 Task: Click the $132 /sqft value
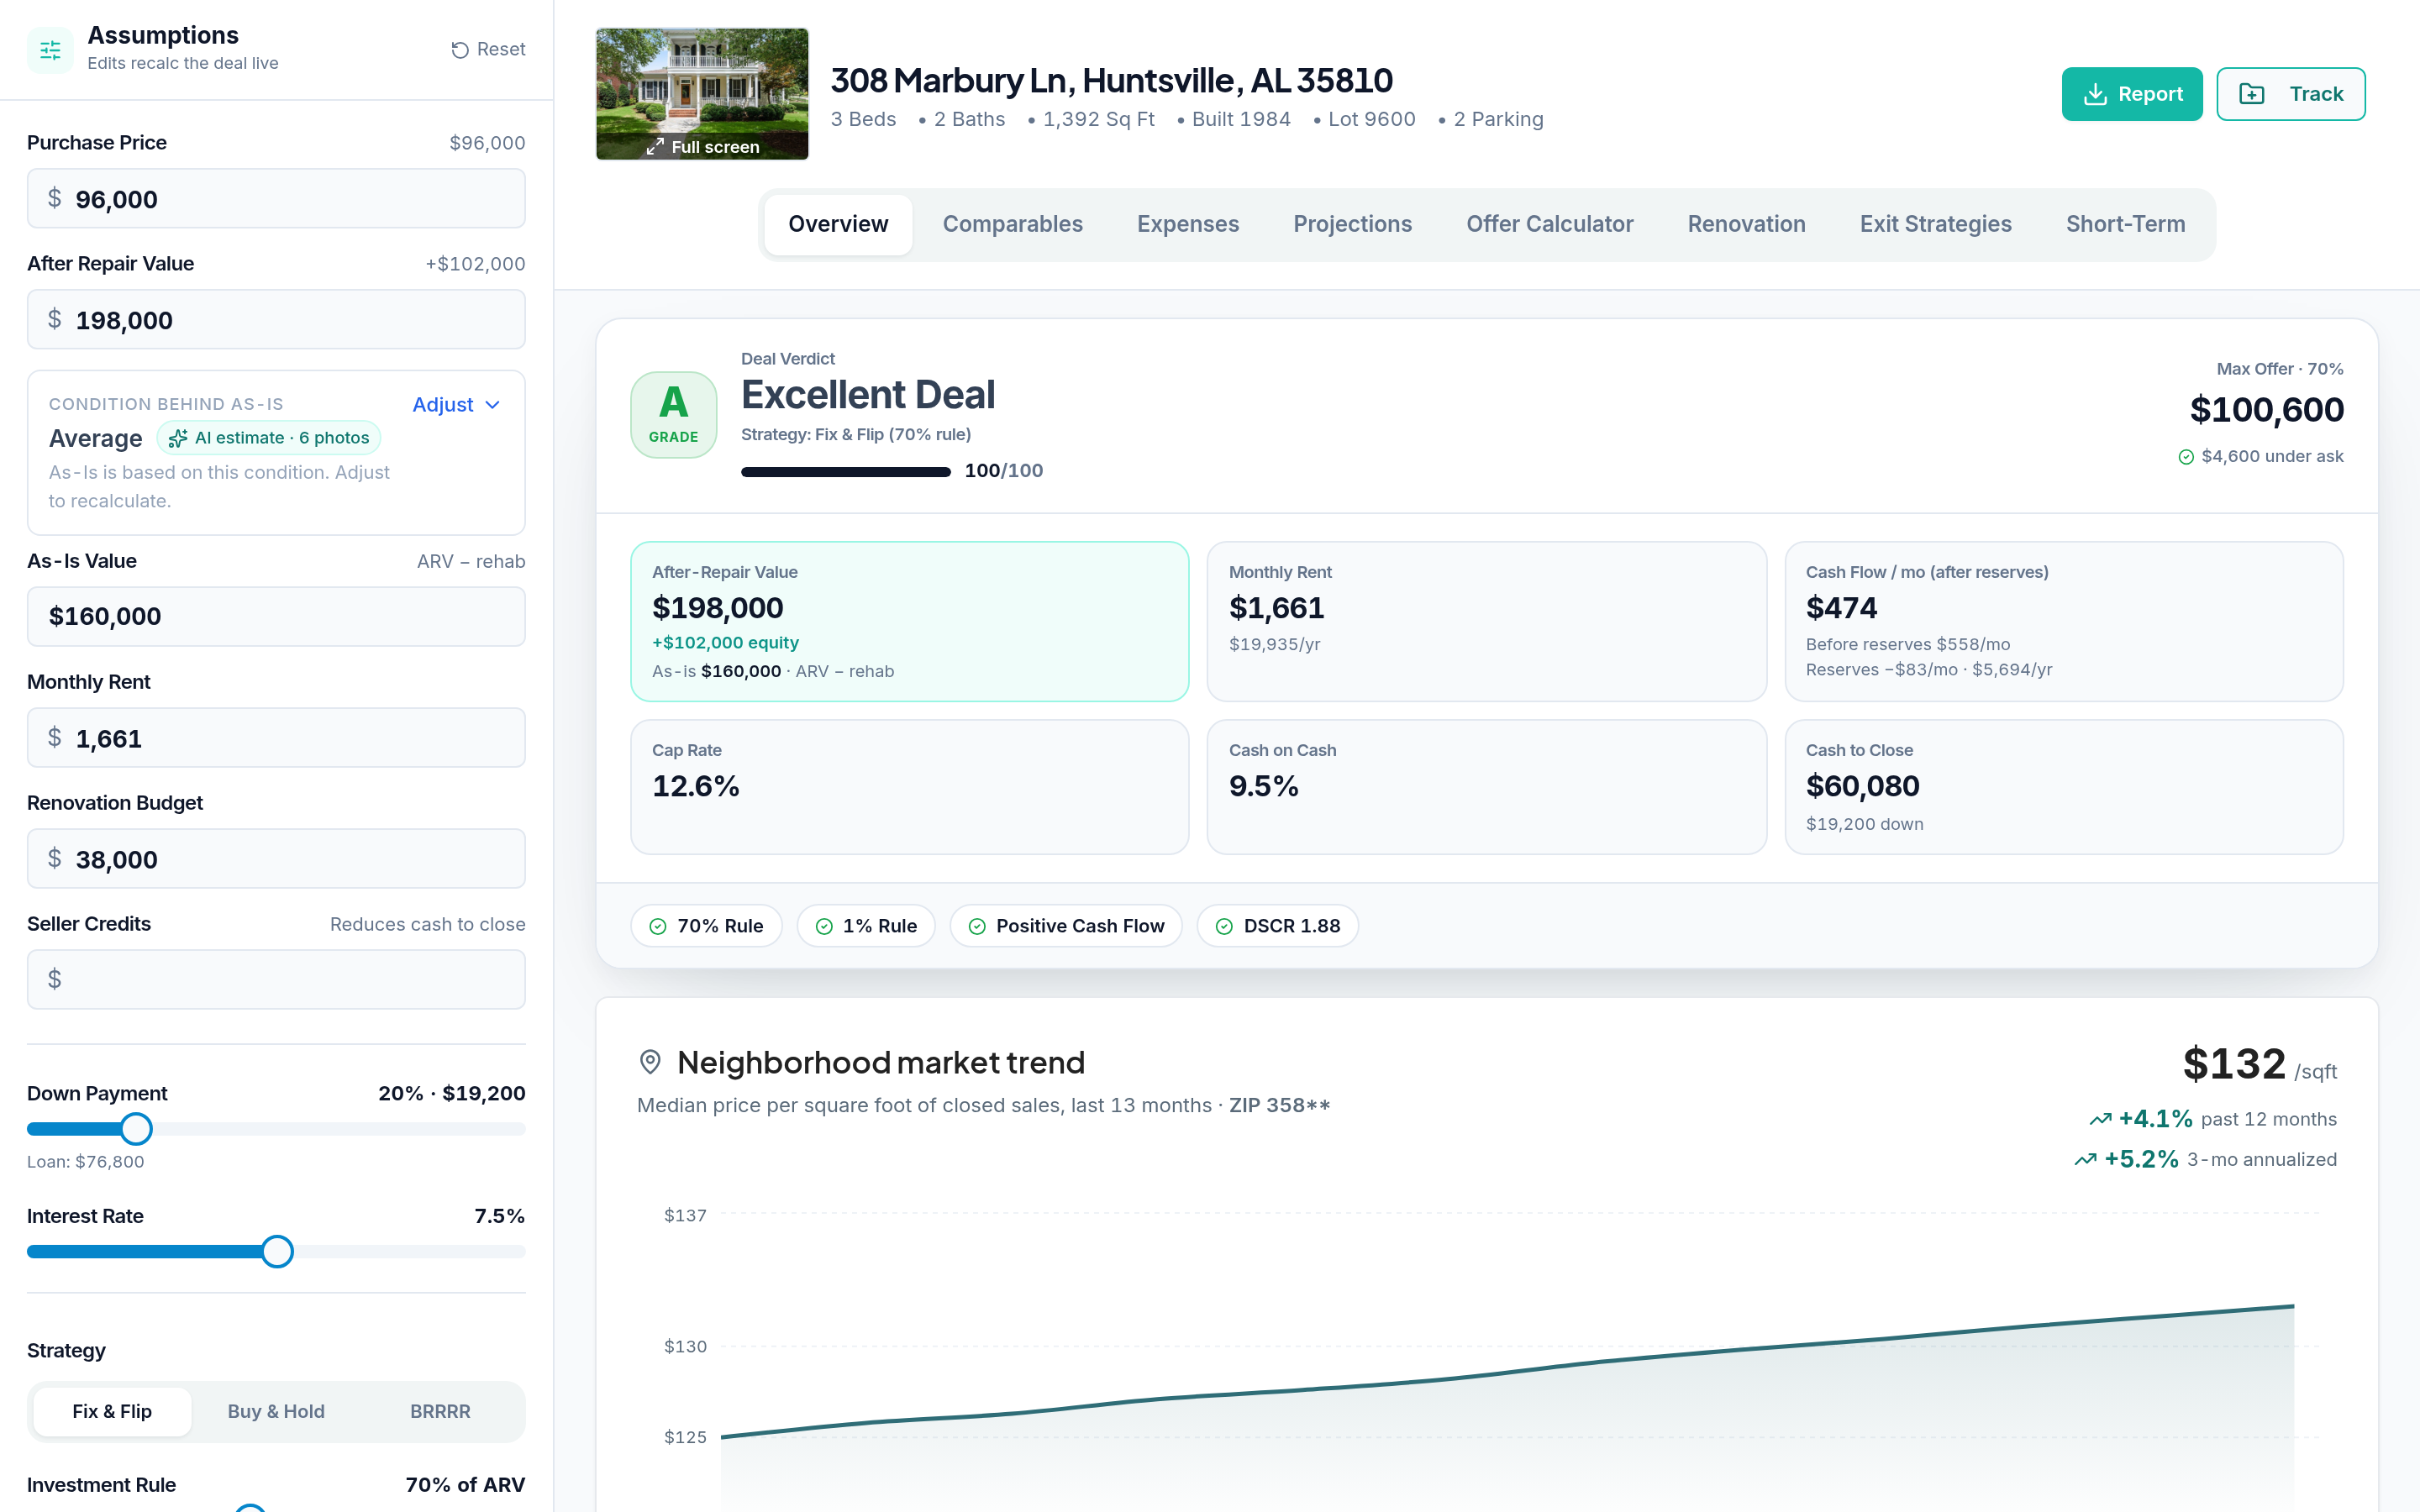point(2259,1065)
